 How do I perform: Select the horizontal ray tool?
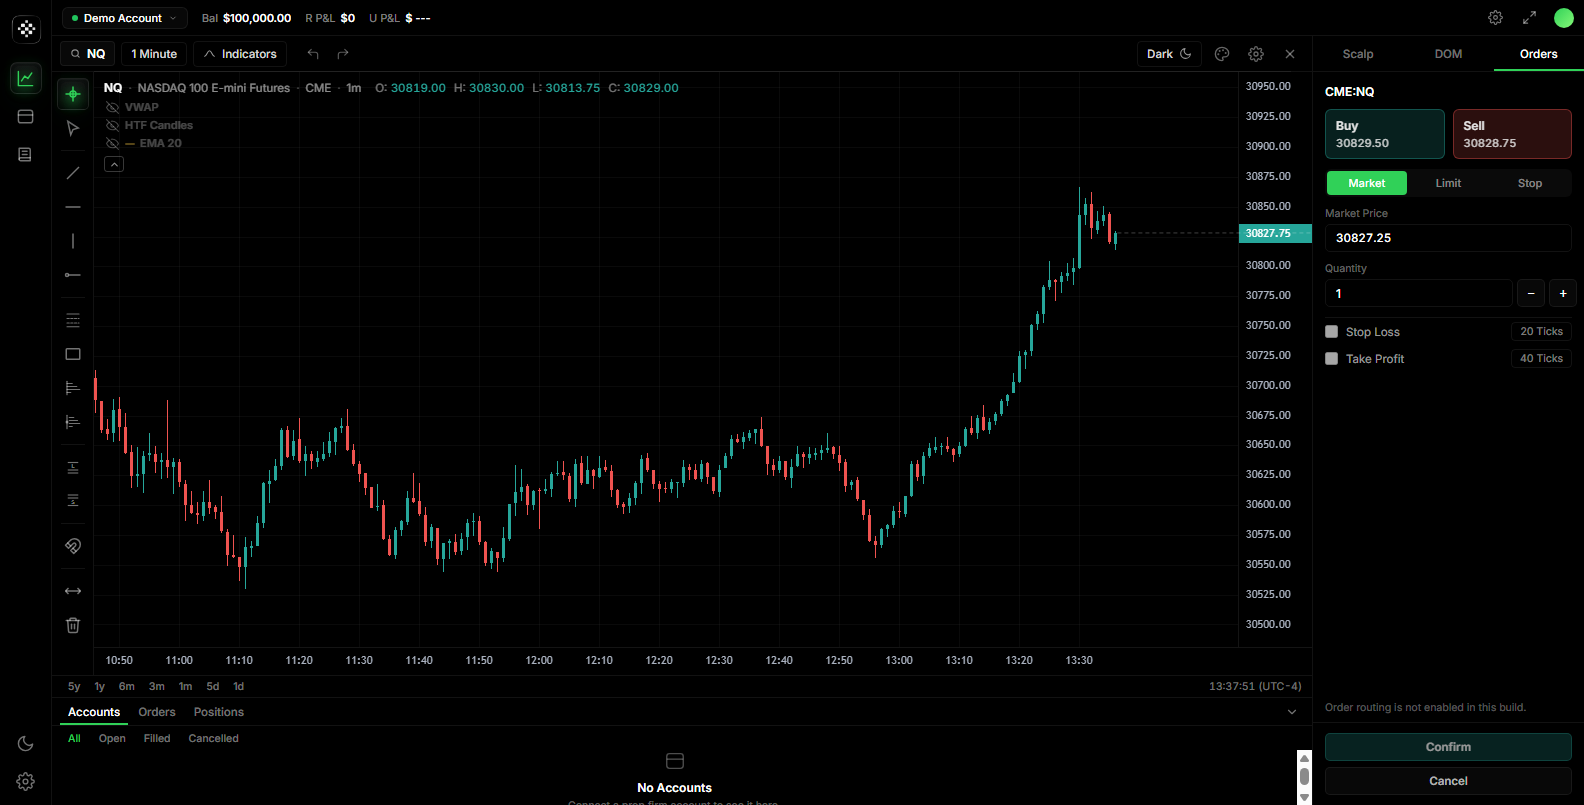pos(73,275)
